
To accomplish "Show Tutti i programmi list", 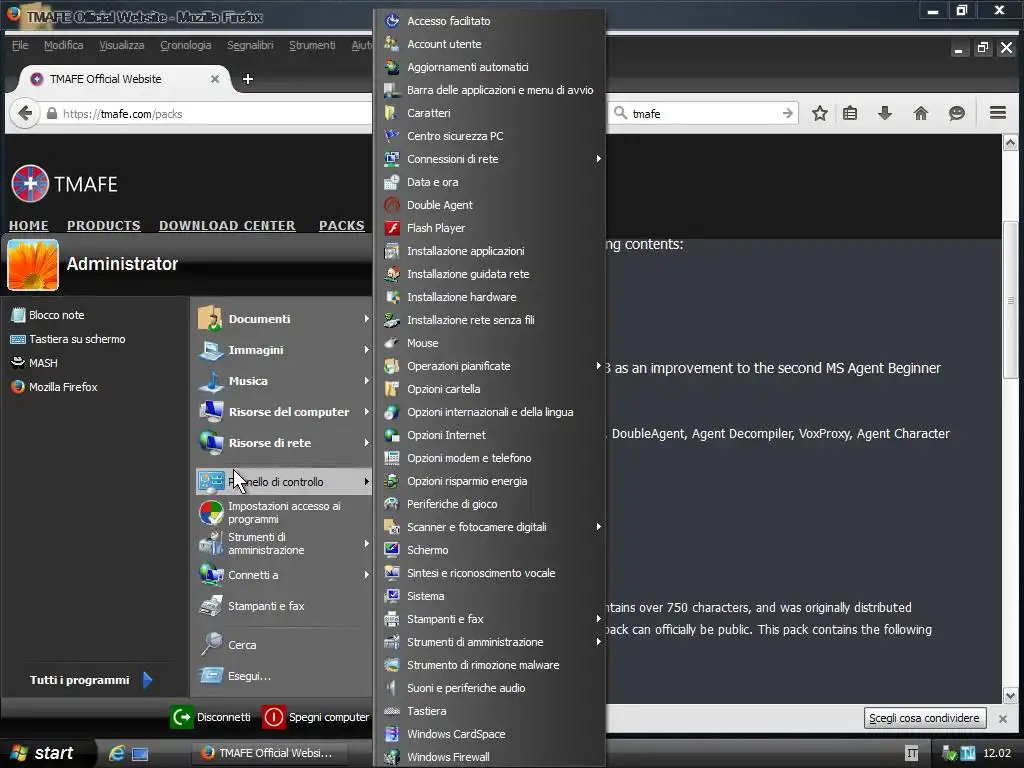I will pyautogui.click(x=90, y=680).
